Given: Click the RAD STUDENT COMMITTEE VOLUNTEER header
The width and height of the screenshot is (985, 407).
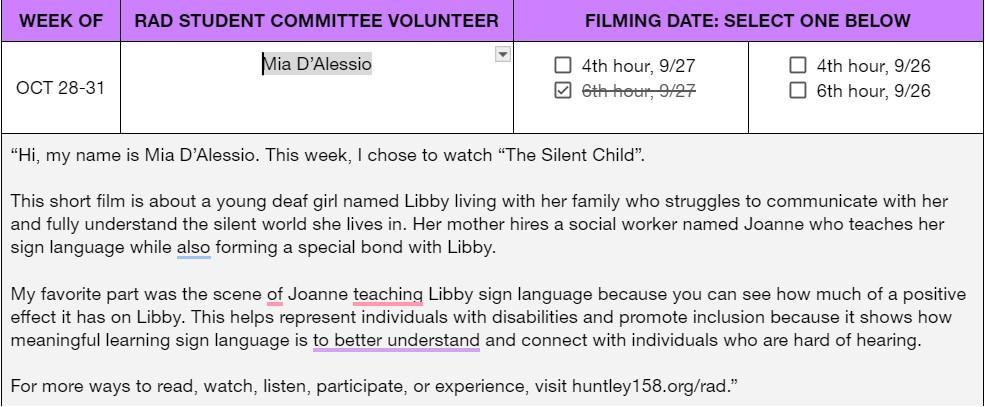Looking at the screenshot, I should coord(316,21).
